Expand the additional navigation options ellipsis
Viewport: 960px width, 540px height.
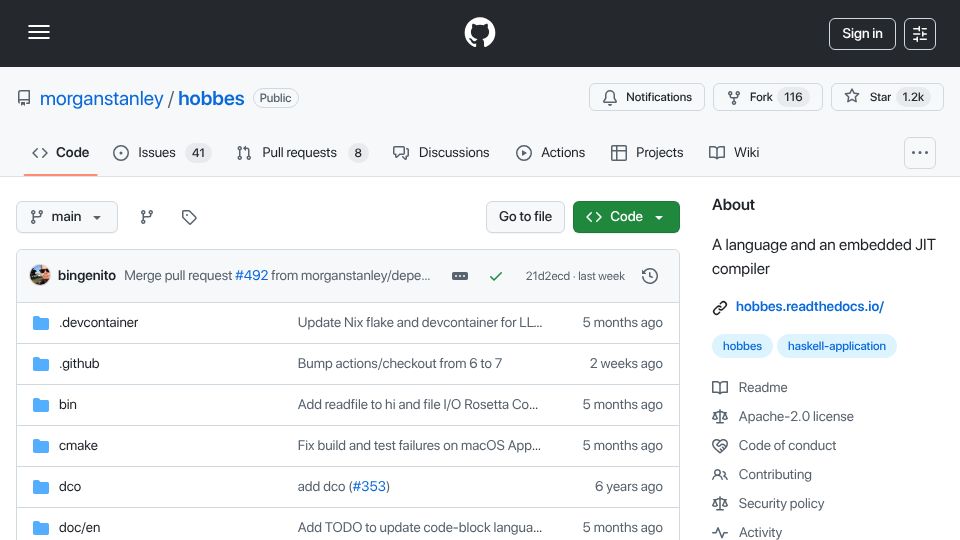click(920, 153)
